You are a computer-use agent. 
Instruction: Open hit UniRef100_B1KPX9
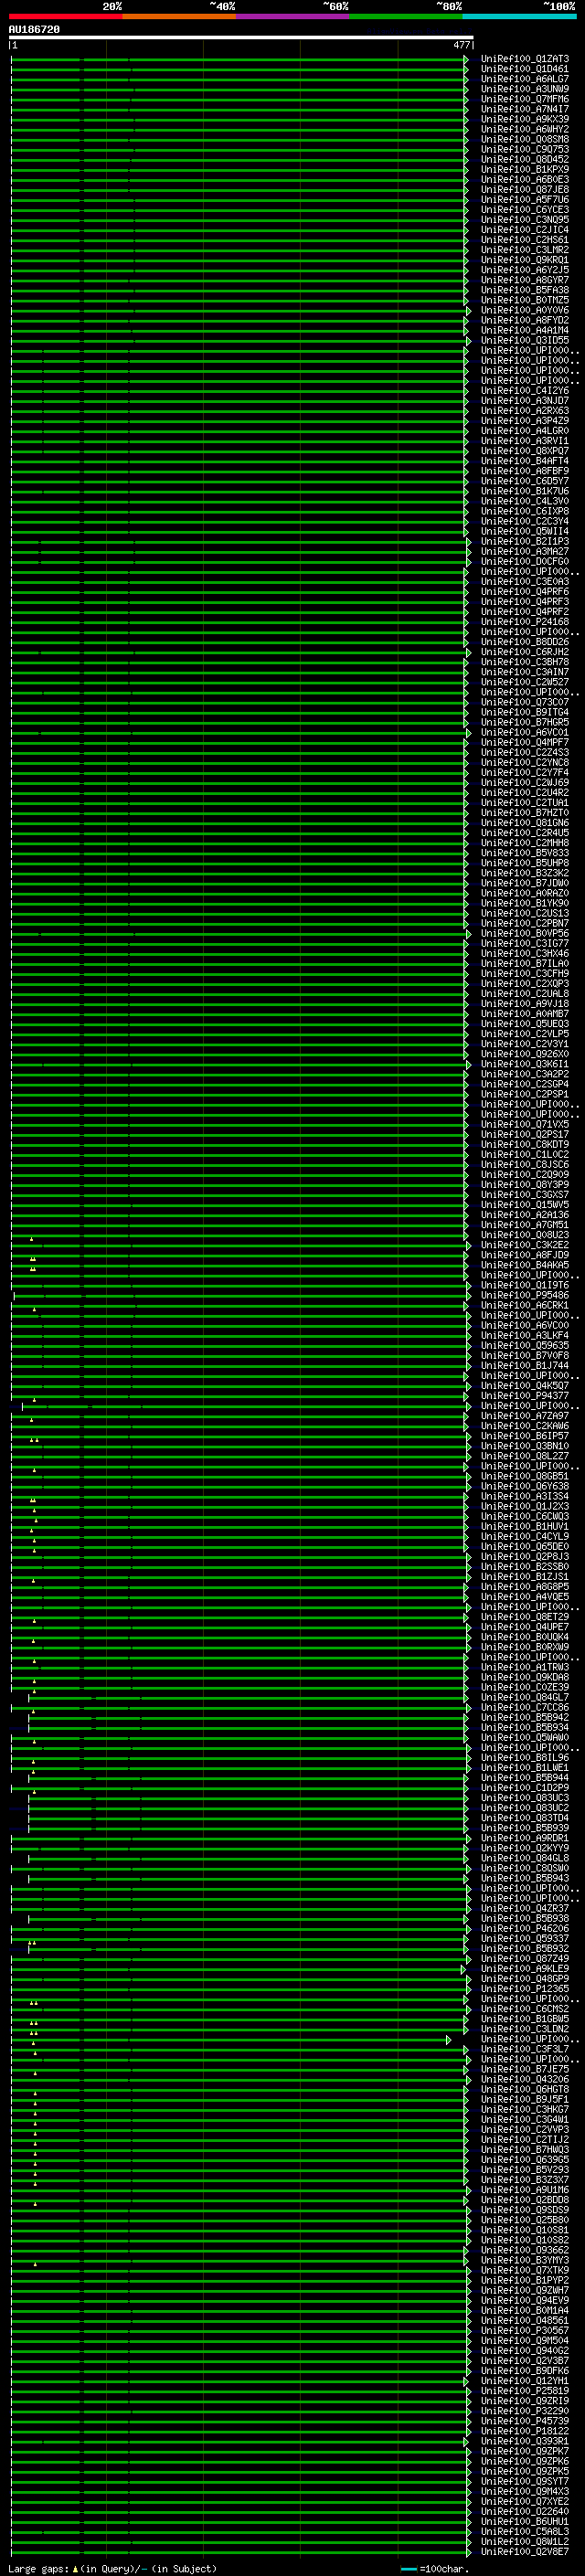pos(525,170)
